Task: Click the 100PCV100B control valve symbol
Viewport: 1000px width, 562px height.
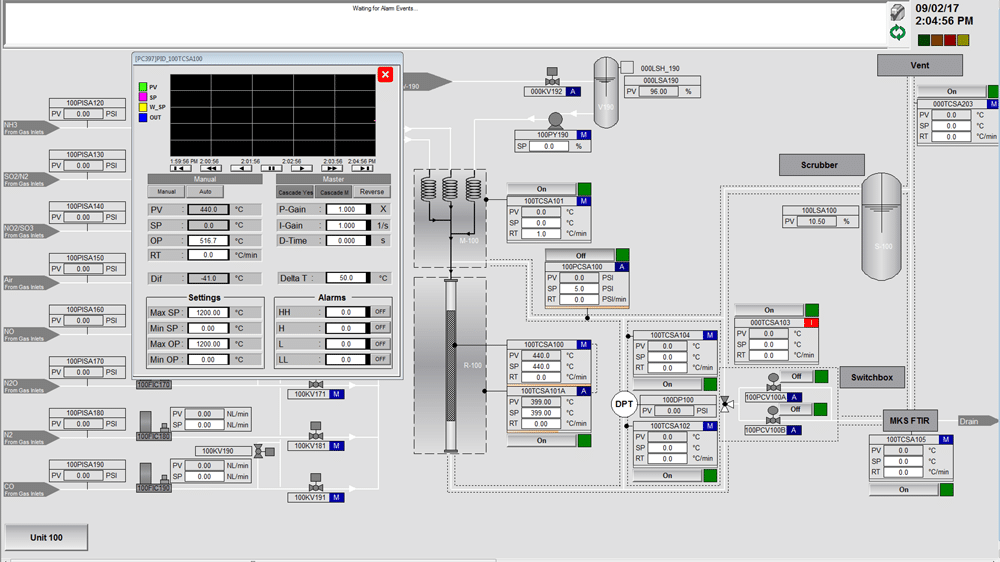Action: point(773,416)
